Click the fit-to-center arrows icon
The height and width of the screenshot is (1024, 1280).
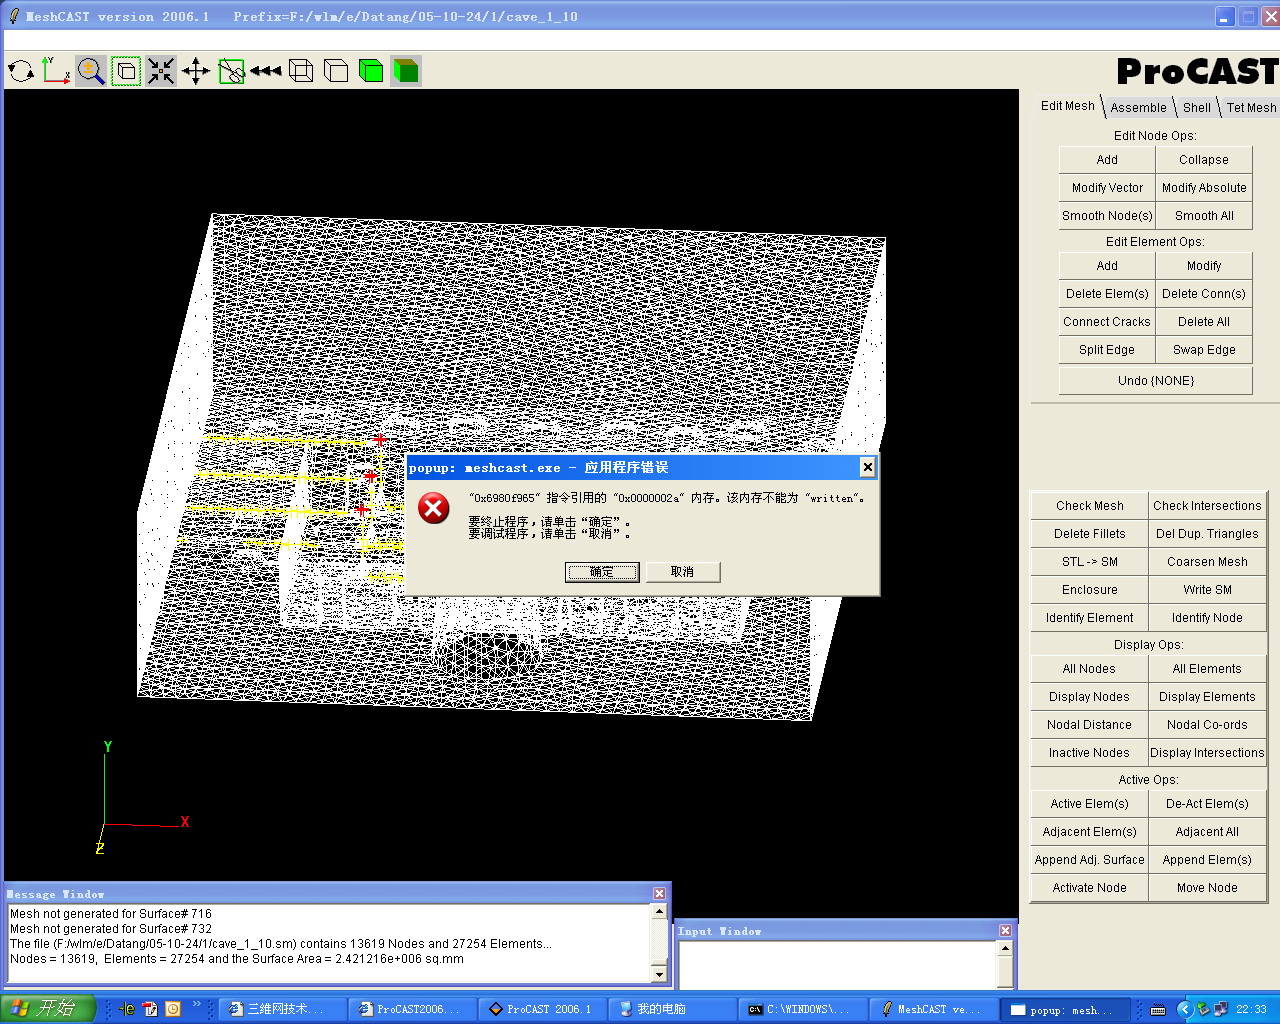pos(161,71)
